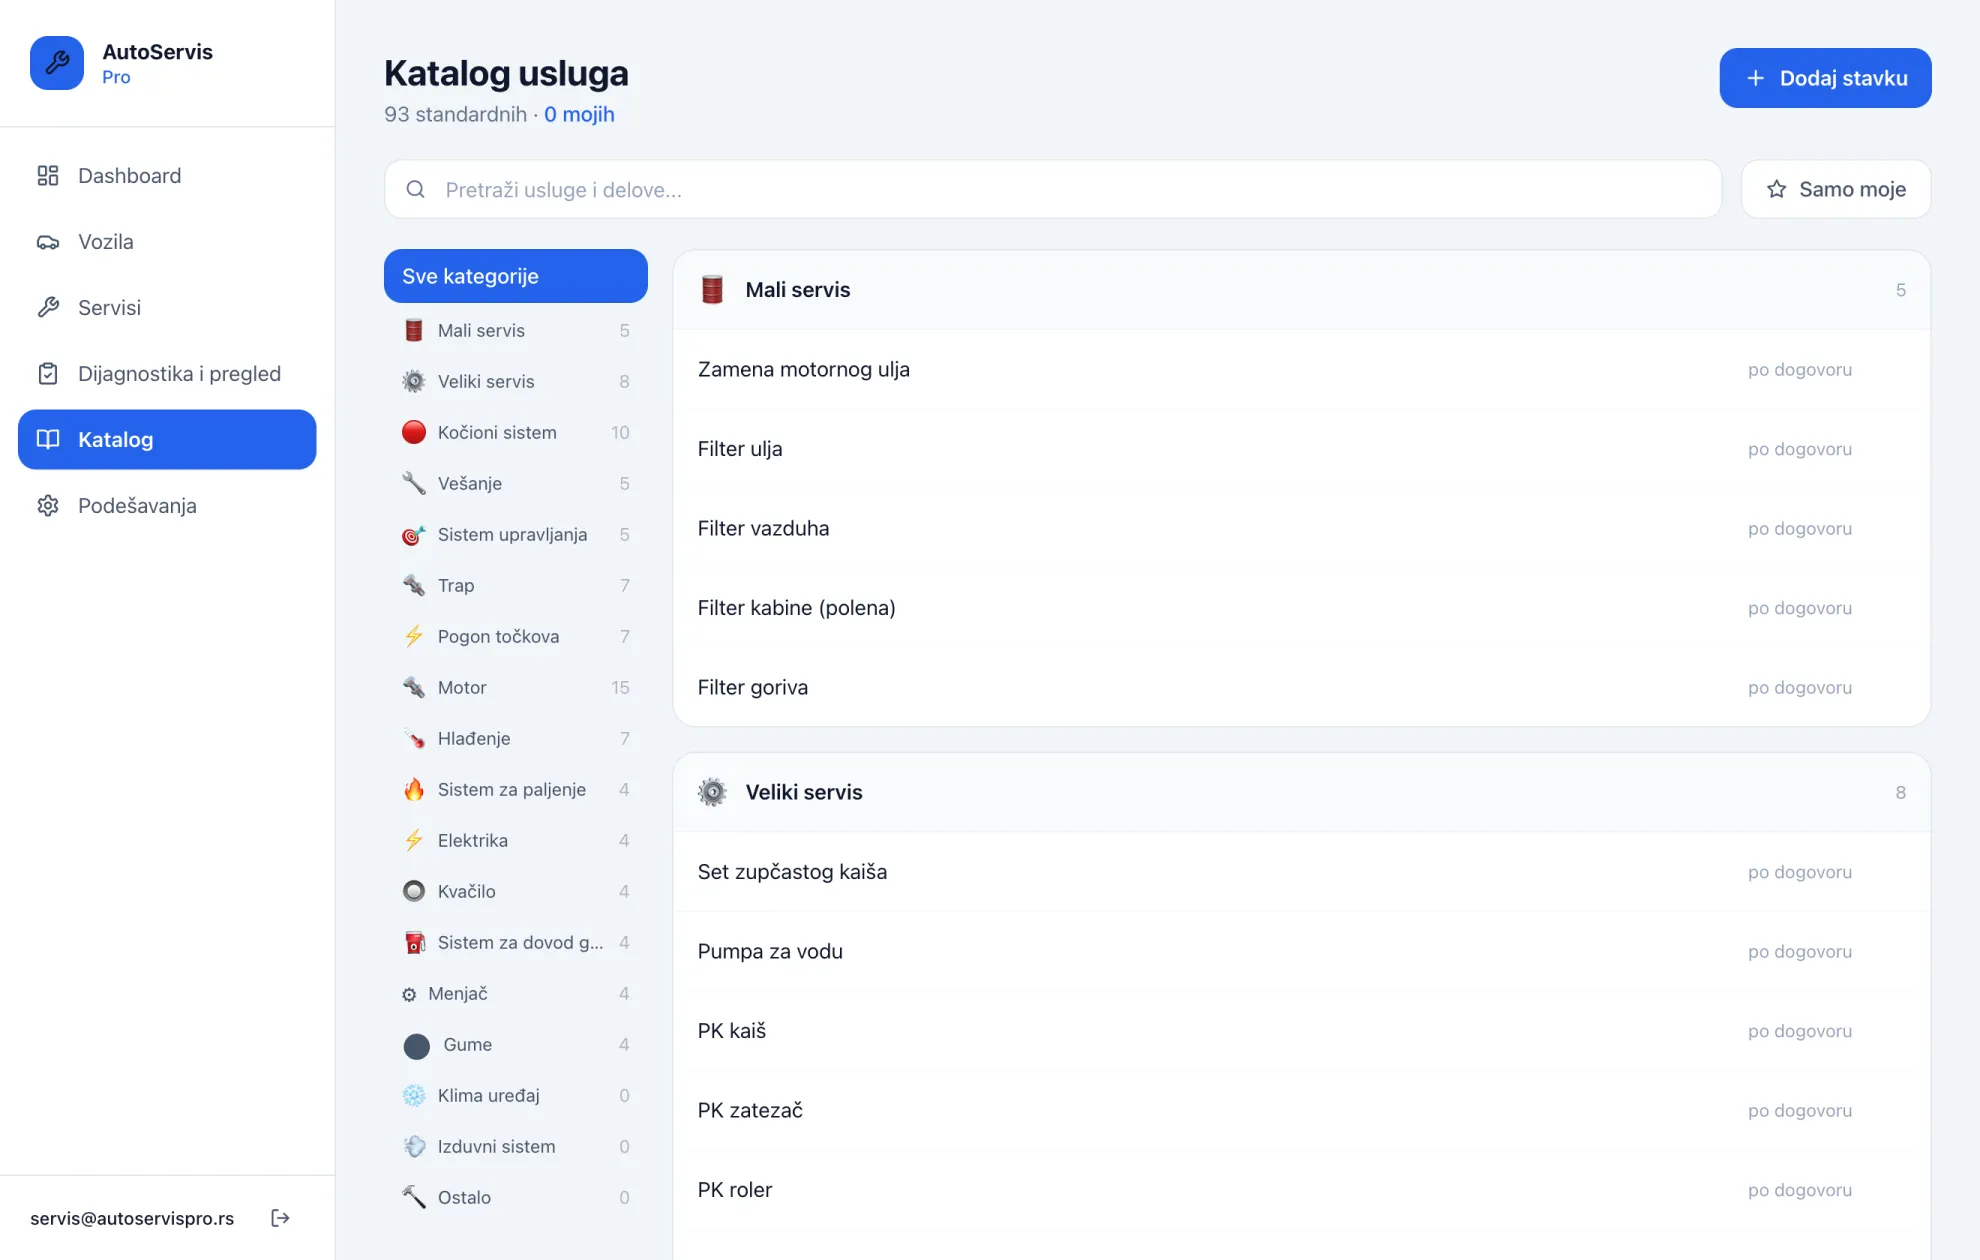Click PK zatezač row

coord(1301,1110)
